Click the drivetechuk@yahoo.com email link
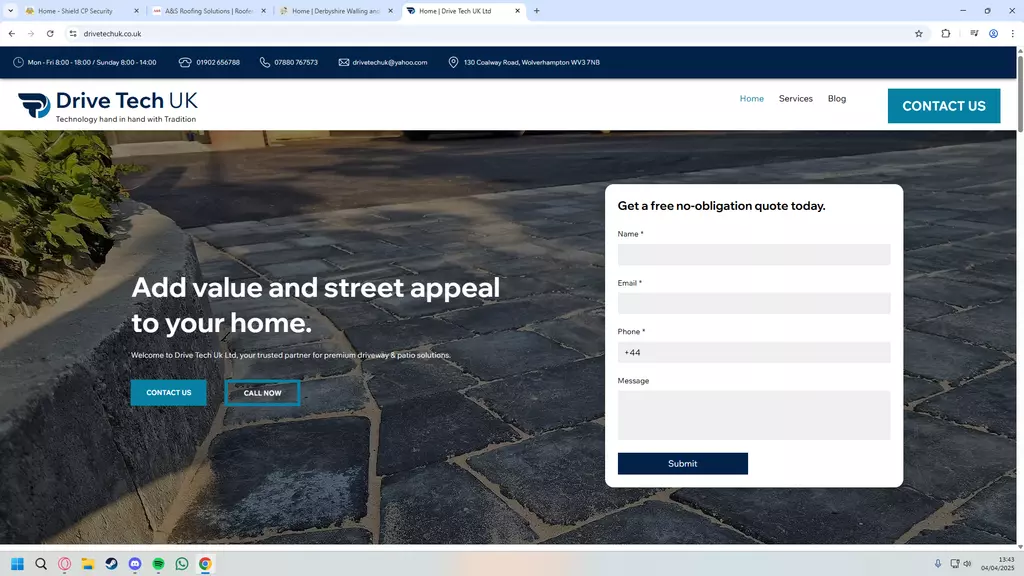Screen dimensions: 1024x576 [390, 63]
